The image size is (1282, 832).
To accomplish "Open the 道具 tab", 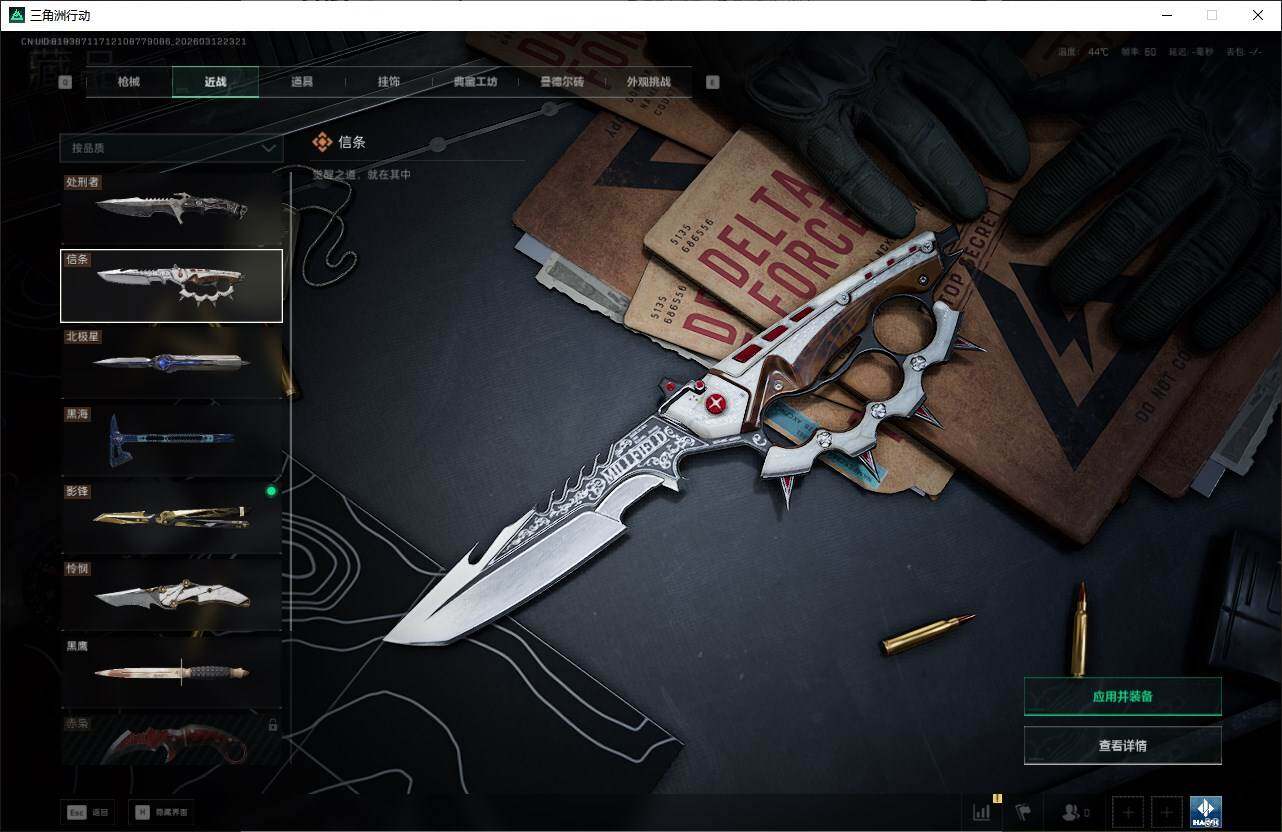I will [302, 82].
